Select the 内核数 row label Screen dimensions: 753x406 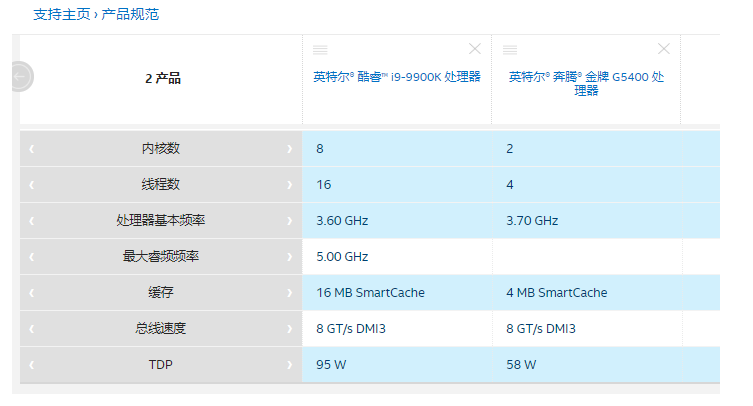click(161, 148)
